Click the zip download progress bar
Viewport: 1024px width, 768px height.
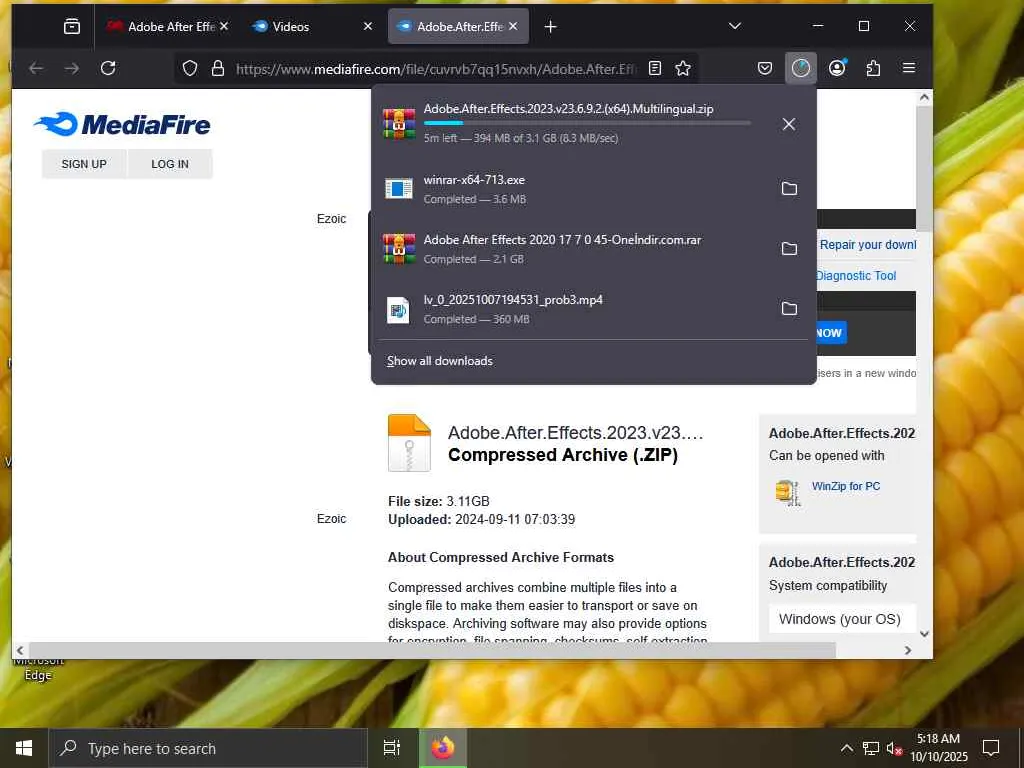(x=587, y=123)
